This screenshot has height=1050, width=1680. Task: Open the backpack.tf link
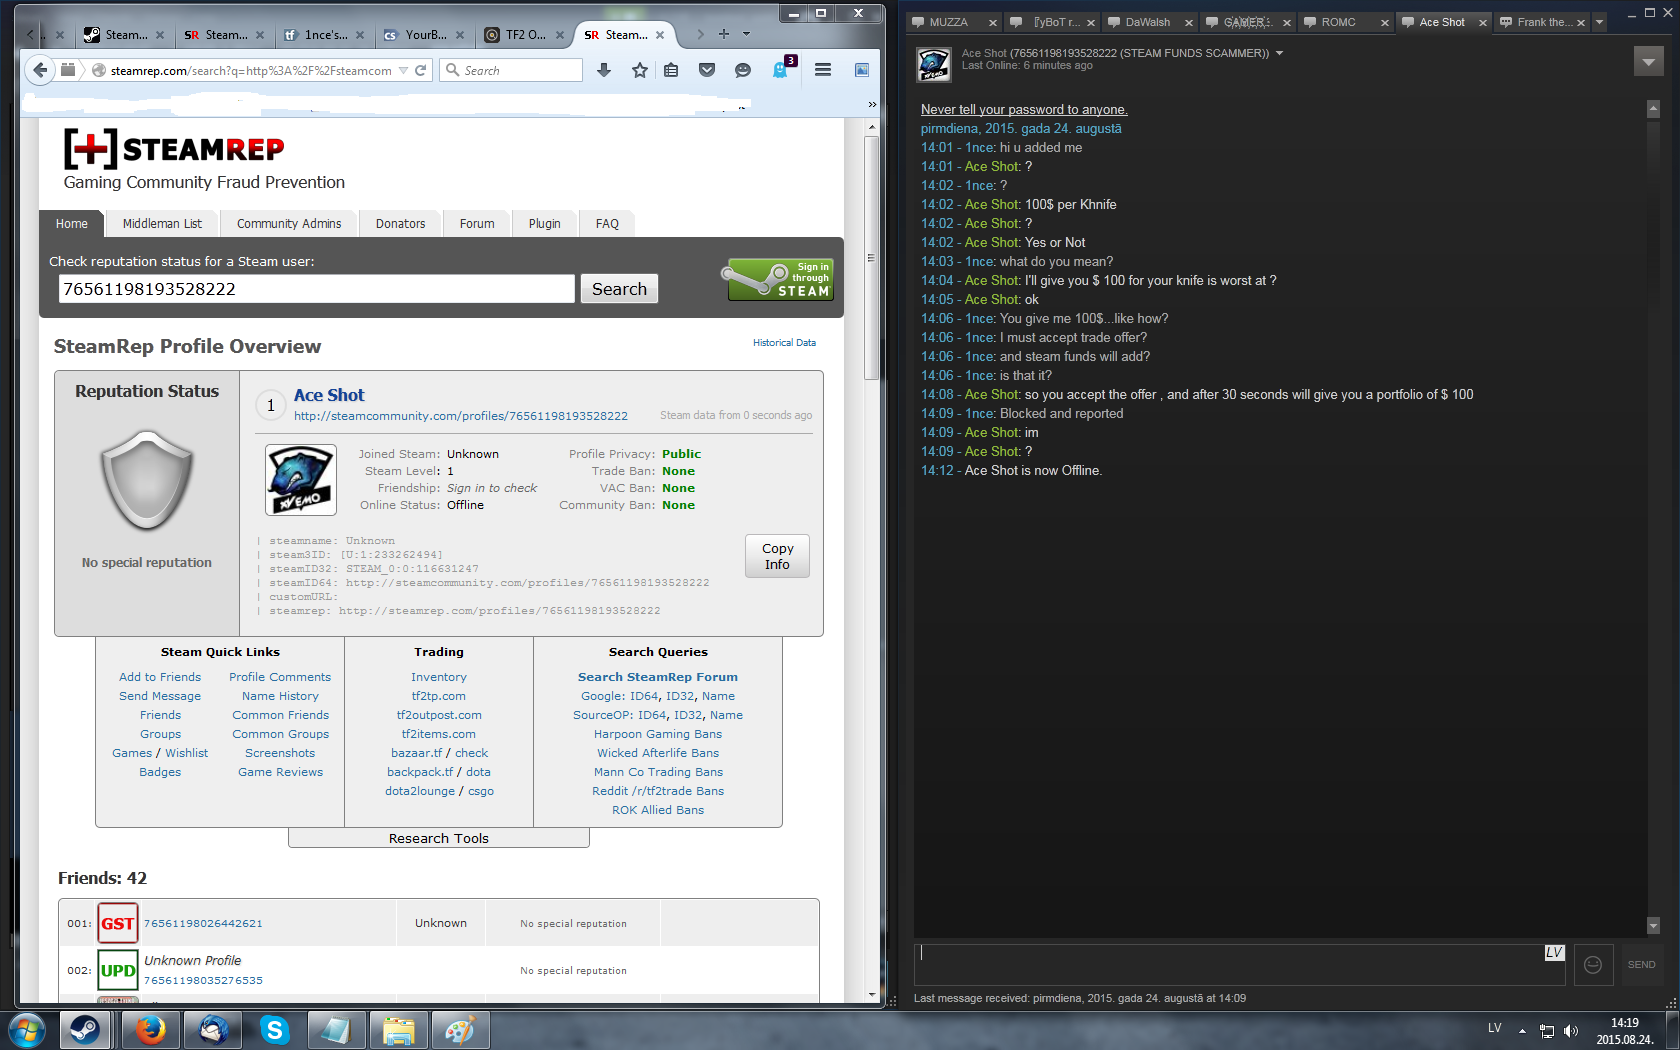point(420,772)
